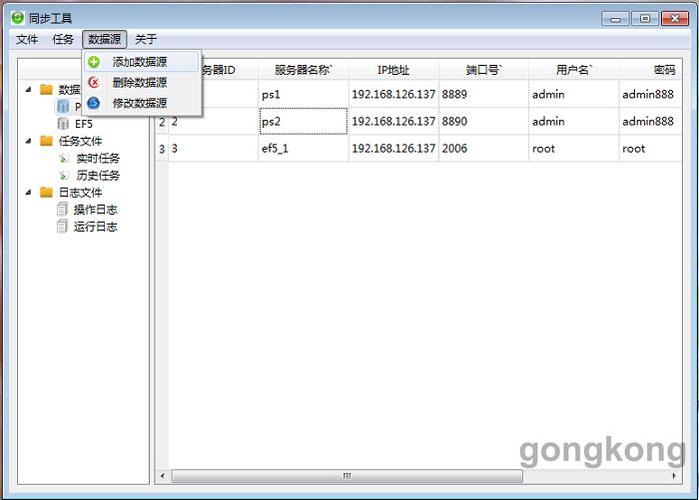This screenshot has height=500, width=699.
Task: Click the 操作日志 document icon
Action: (62, 209)
